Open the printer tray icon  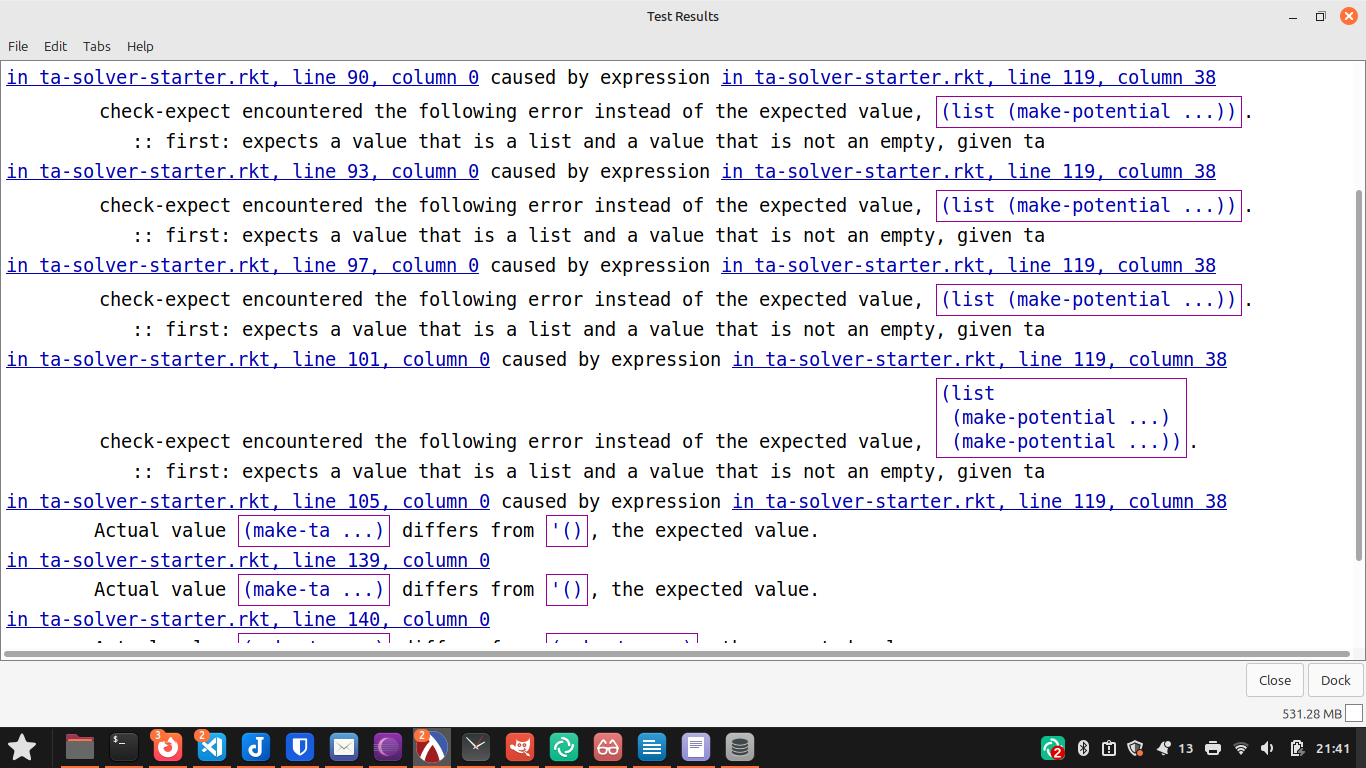[x=1213, y=748]
